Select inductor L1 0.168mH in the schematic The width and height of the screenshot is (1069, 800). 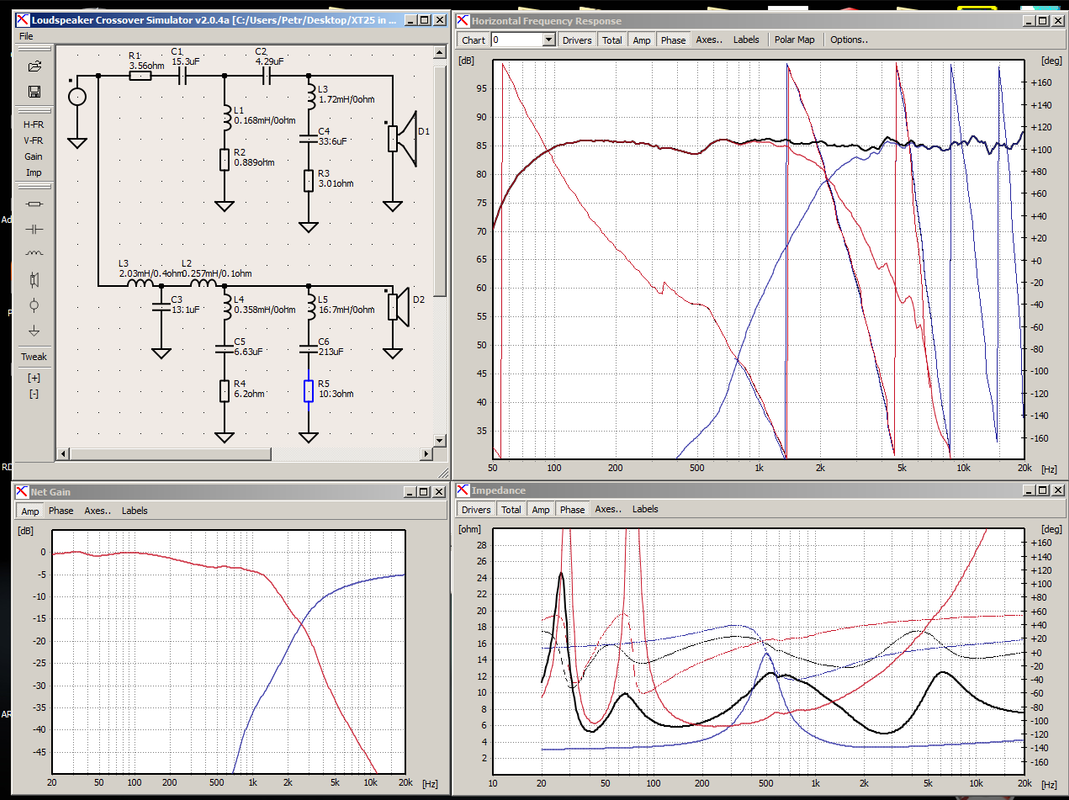click(x=225, y=117)
